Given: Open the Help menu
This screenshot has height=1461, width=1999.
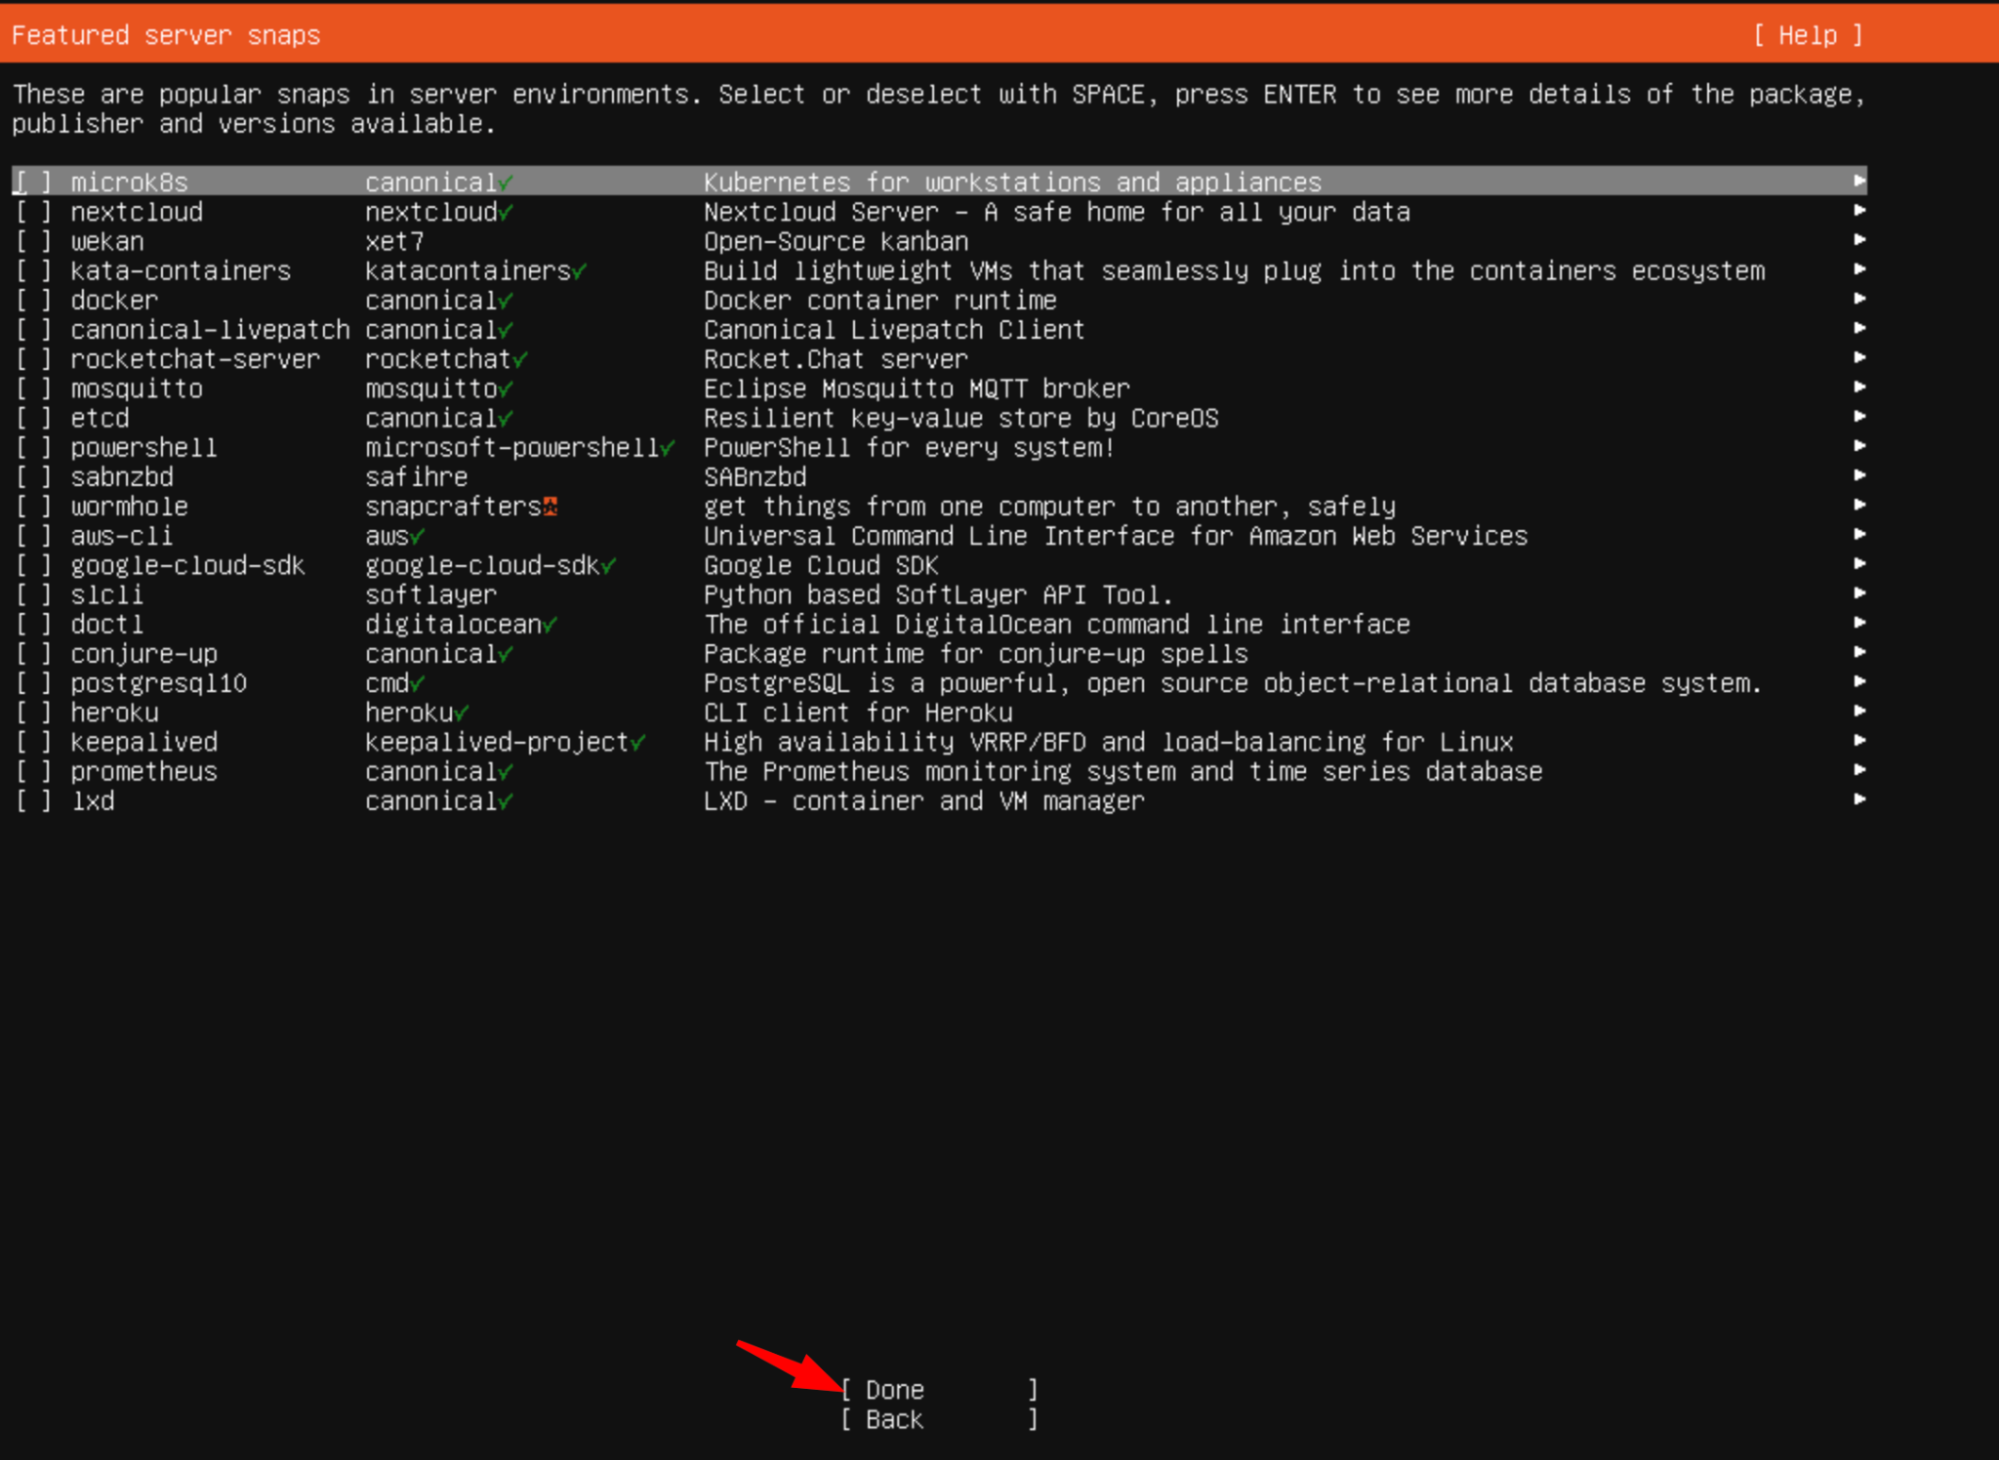Looking at the screenshot, I should point(1808,36).
